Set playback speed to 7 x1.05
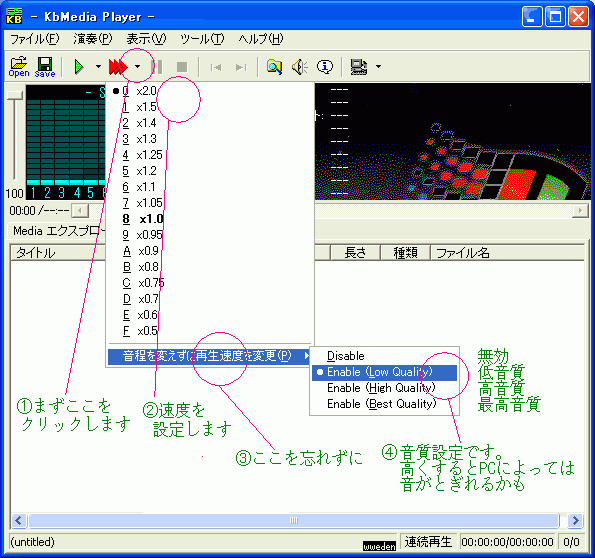The width and height of the screenshot is (595, 558). coord(210,203)
